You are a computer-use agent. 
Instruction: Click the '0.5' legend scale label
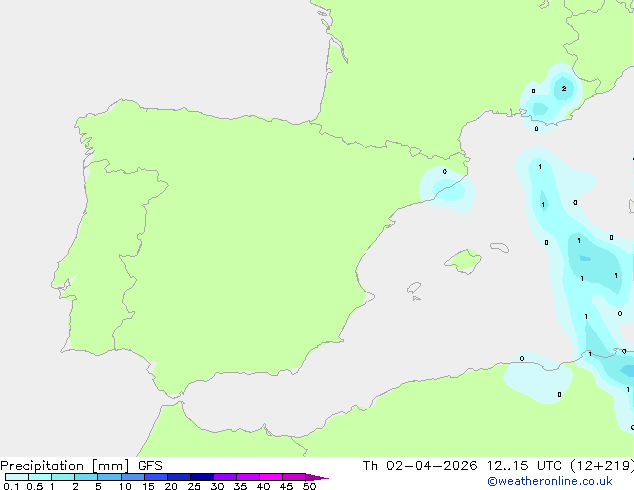point(34,486)
